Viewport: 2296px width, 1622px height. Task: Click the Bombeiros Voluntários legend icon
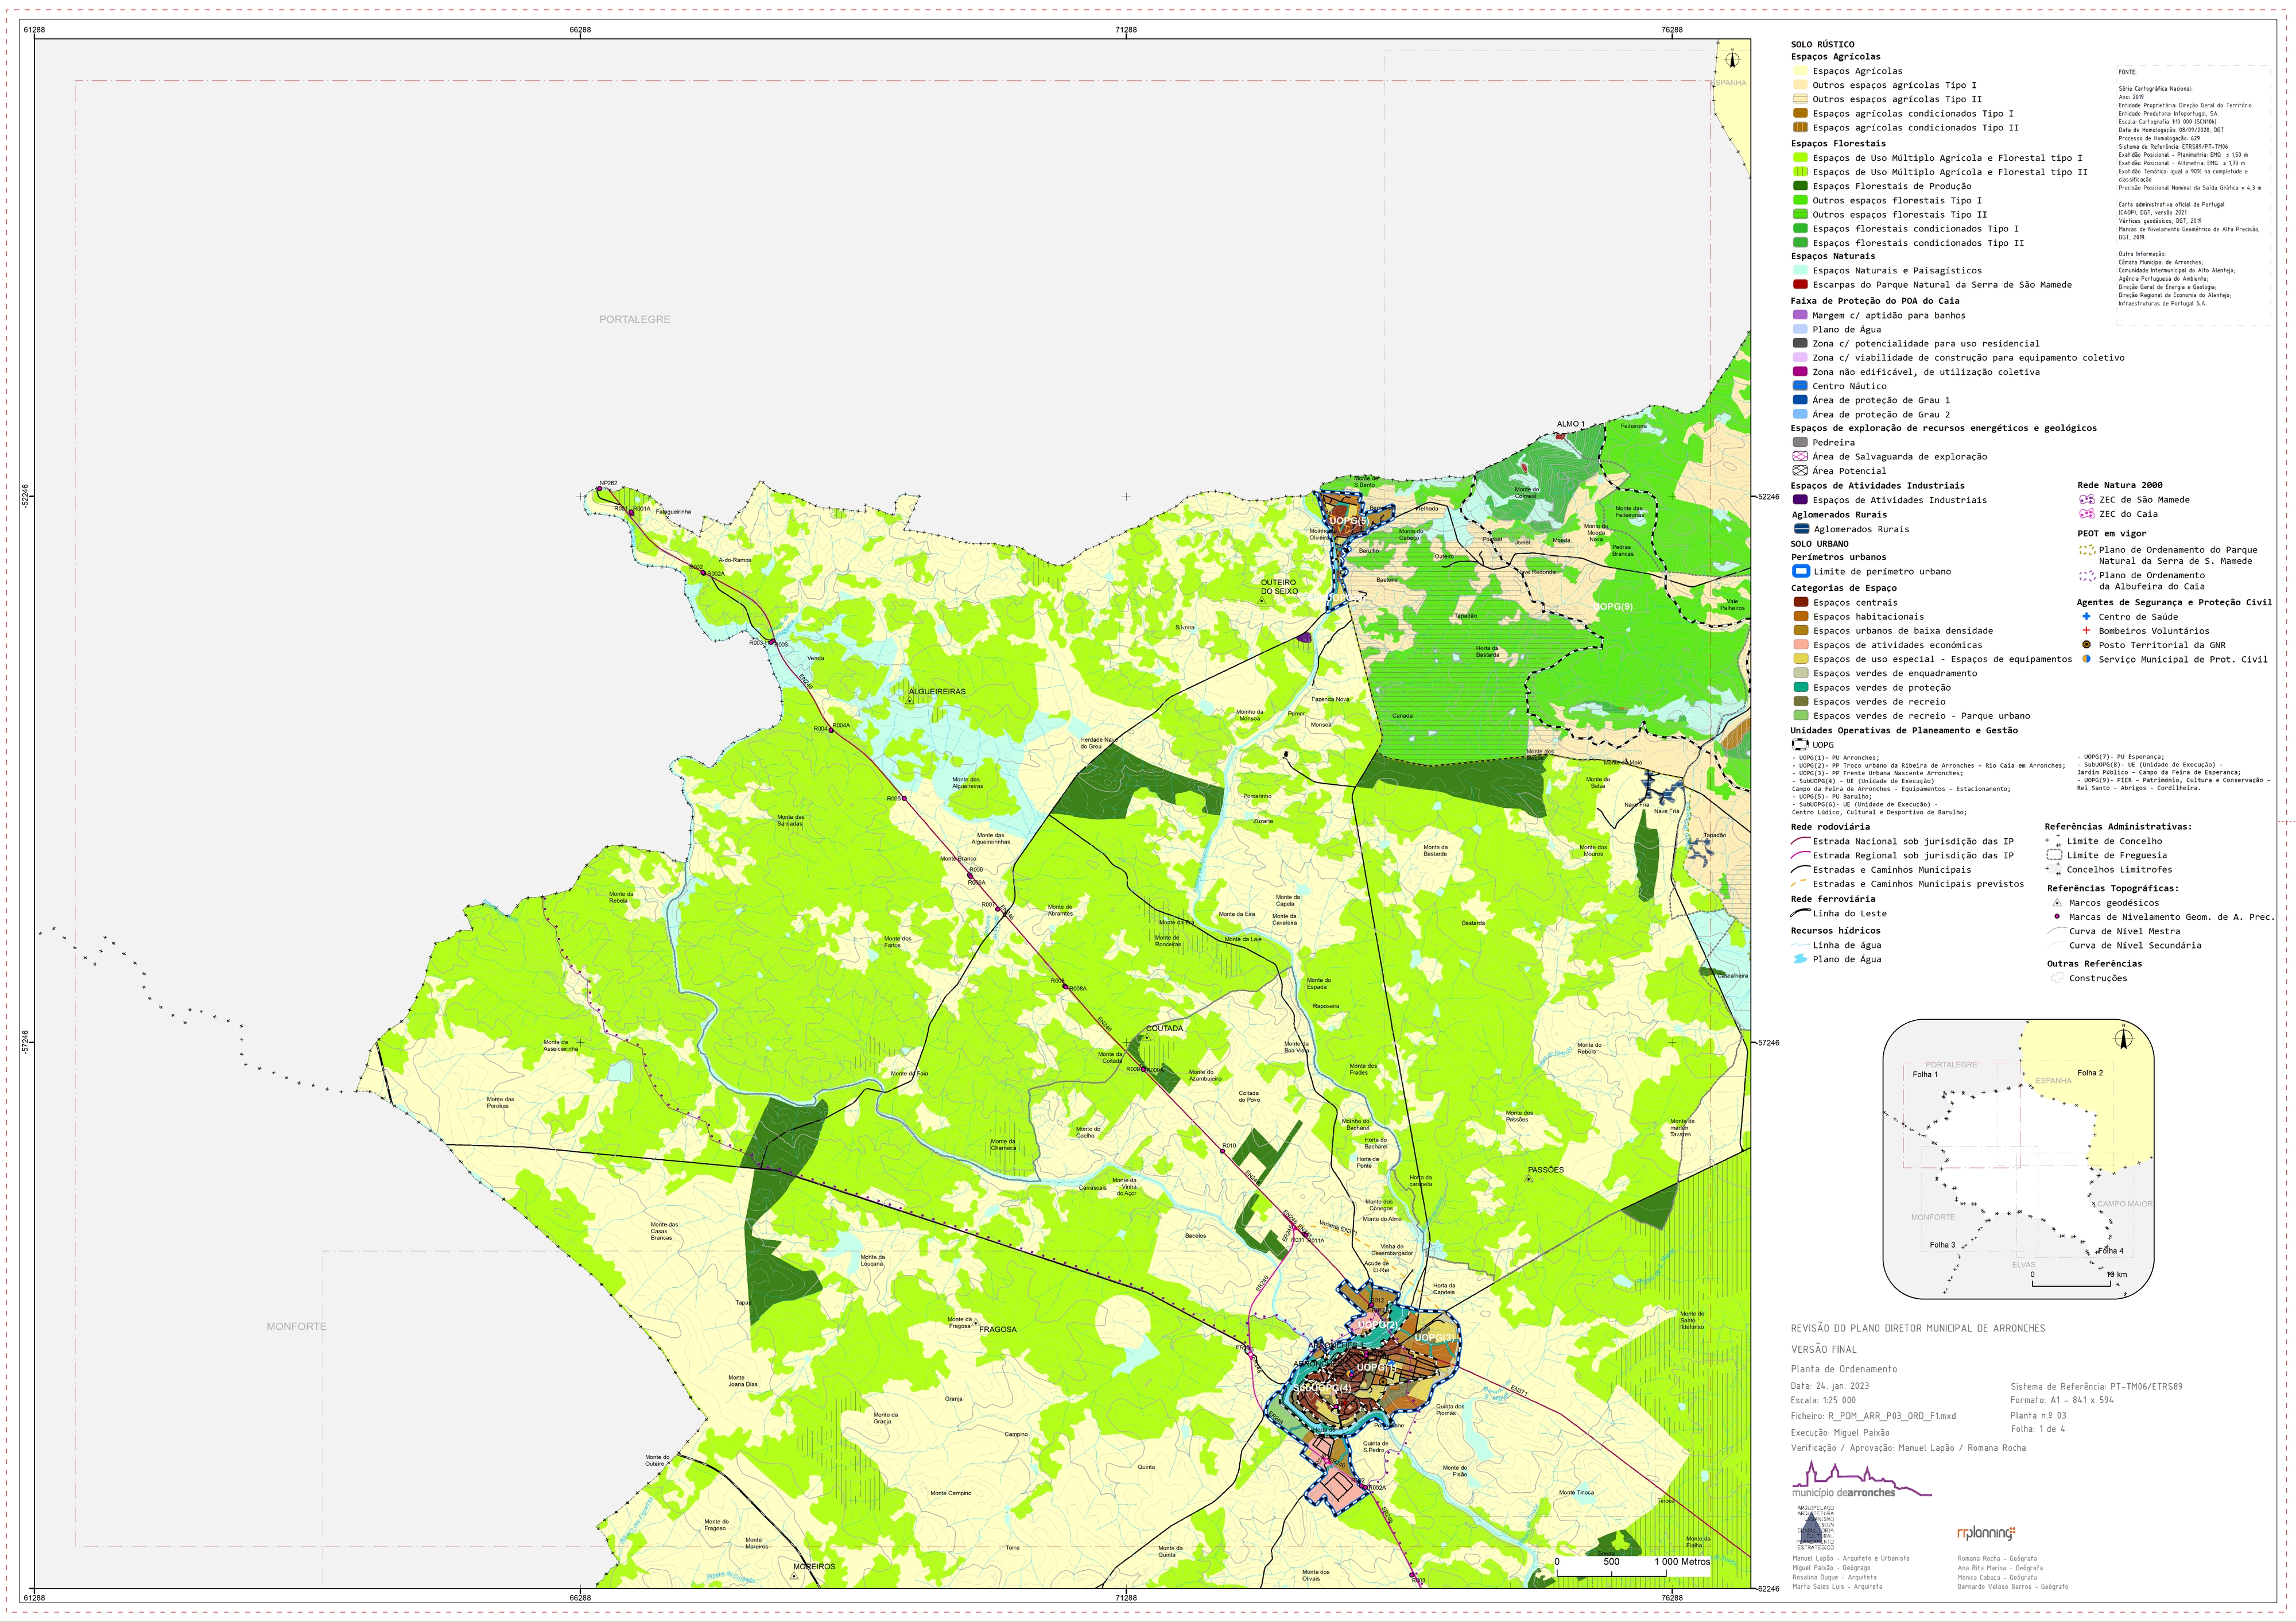tap(2086, 630)
